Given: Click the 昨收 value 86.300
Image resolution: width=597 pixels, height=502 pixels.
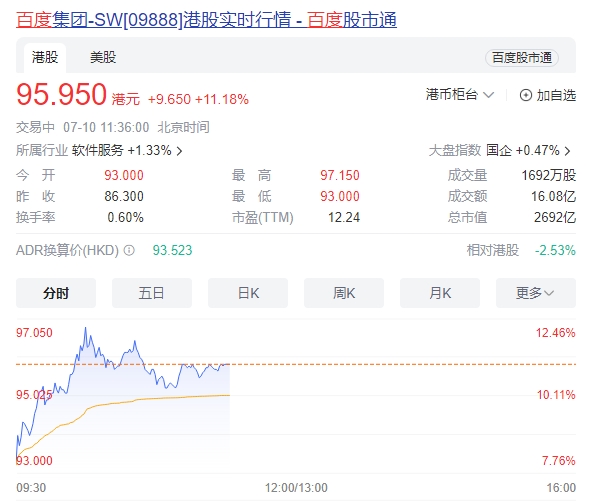Looking at the screenshot, I should (124, 196).
